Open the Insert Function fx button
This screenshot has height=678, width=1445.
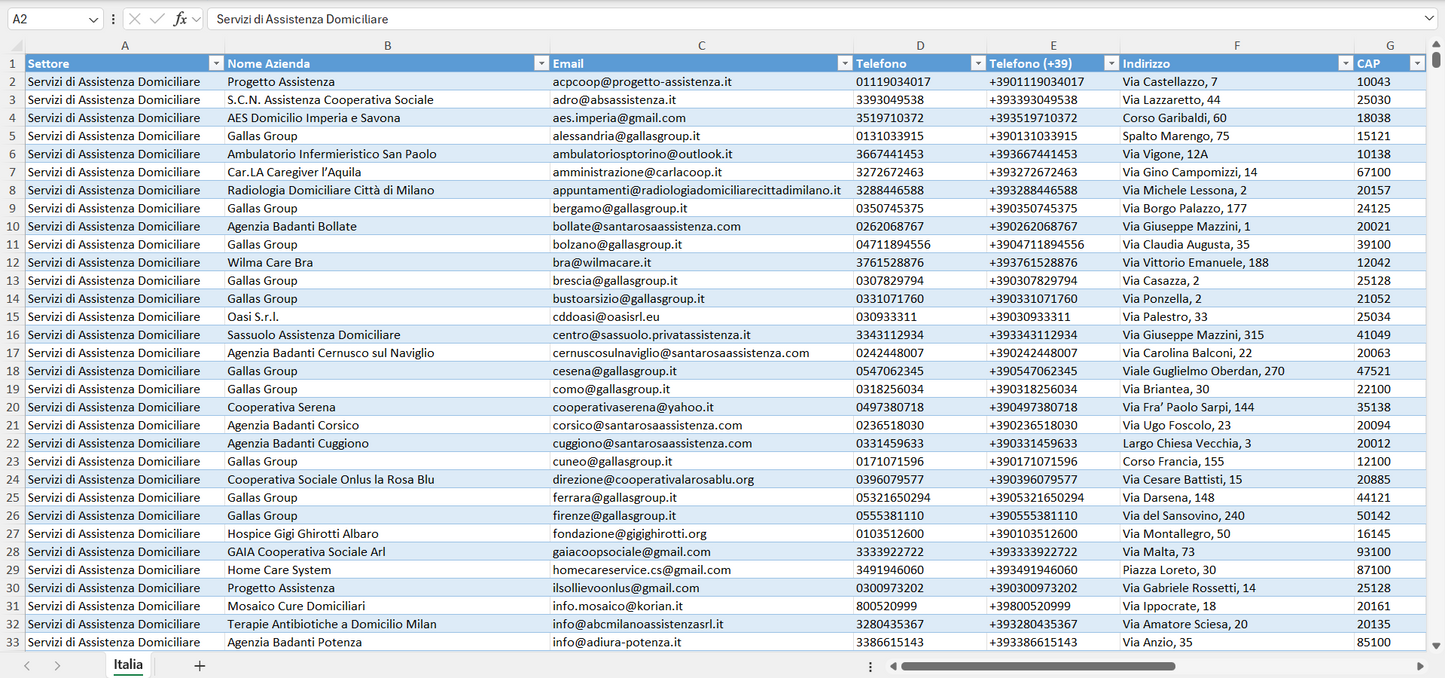coord(180,19)
